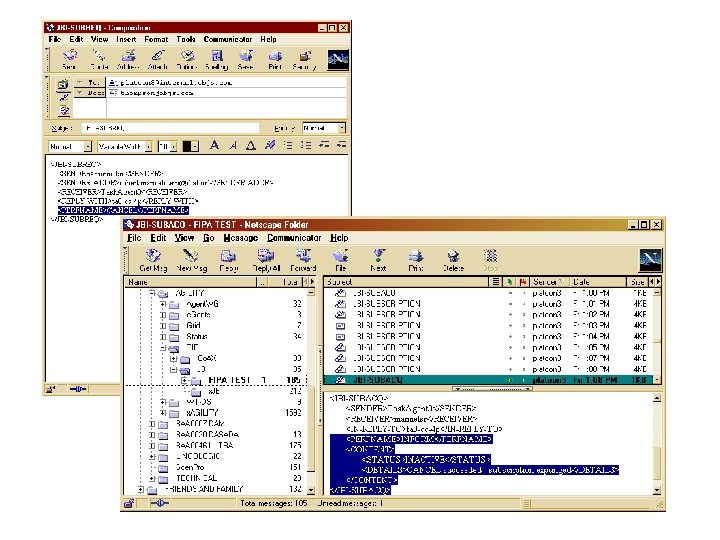Click the larger-font A icon in Composition

coord(214,146)
